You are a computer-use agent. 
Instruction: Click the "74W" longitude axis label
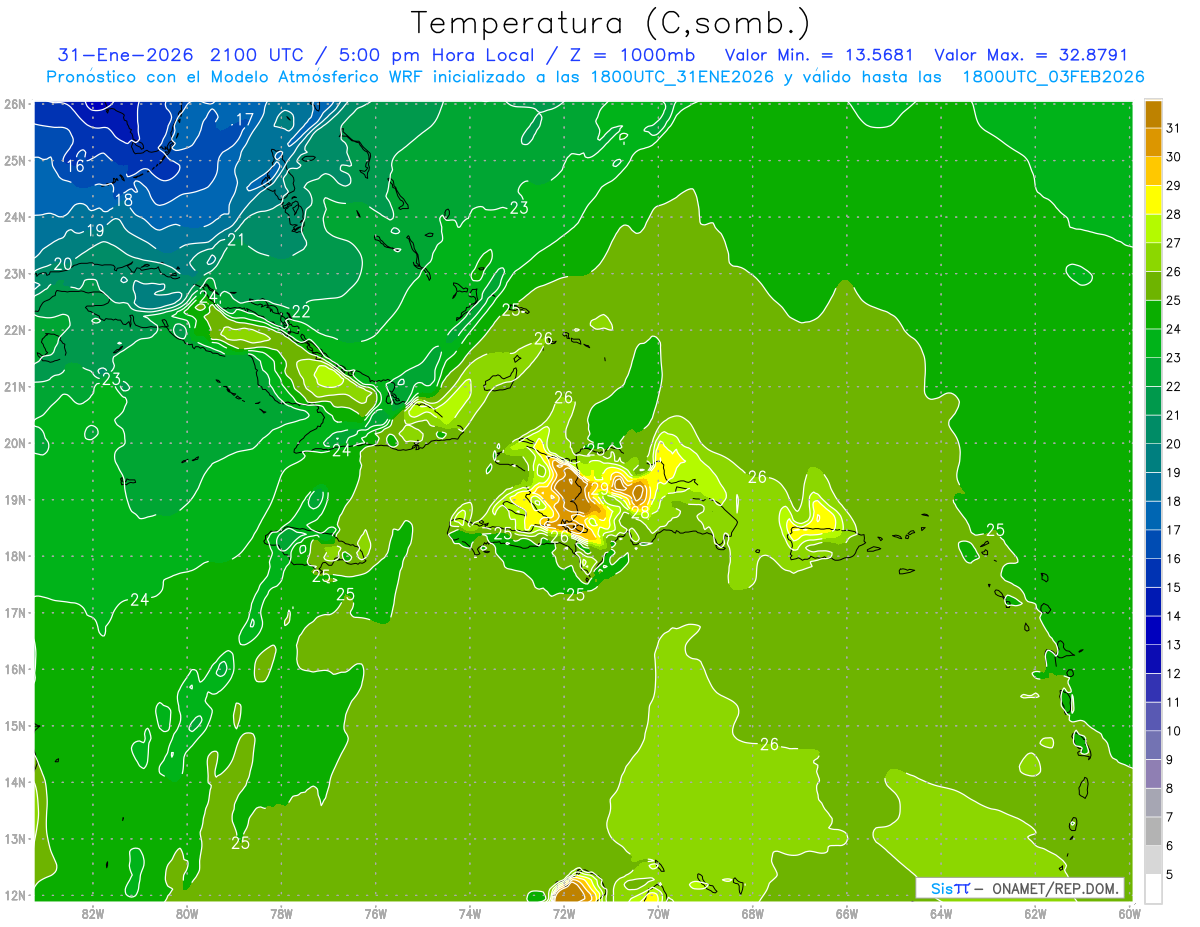pos(470,913)
